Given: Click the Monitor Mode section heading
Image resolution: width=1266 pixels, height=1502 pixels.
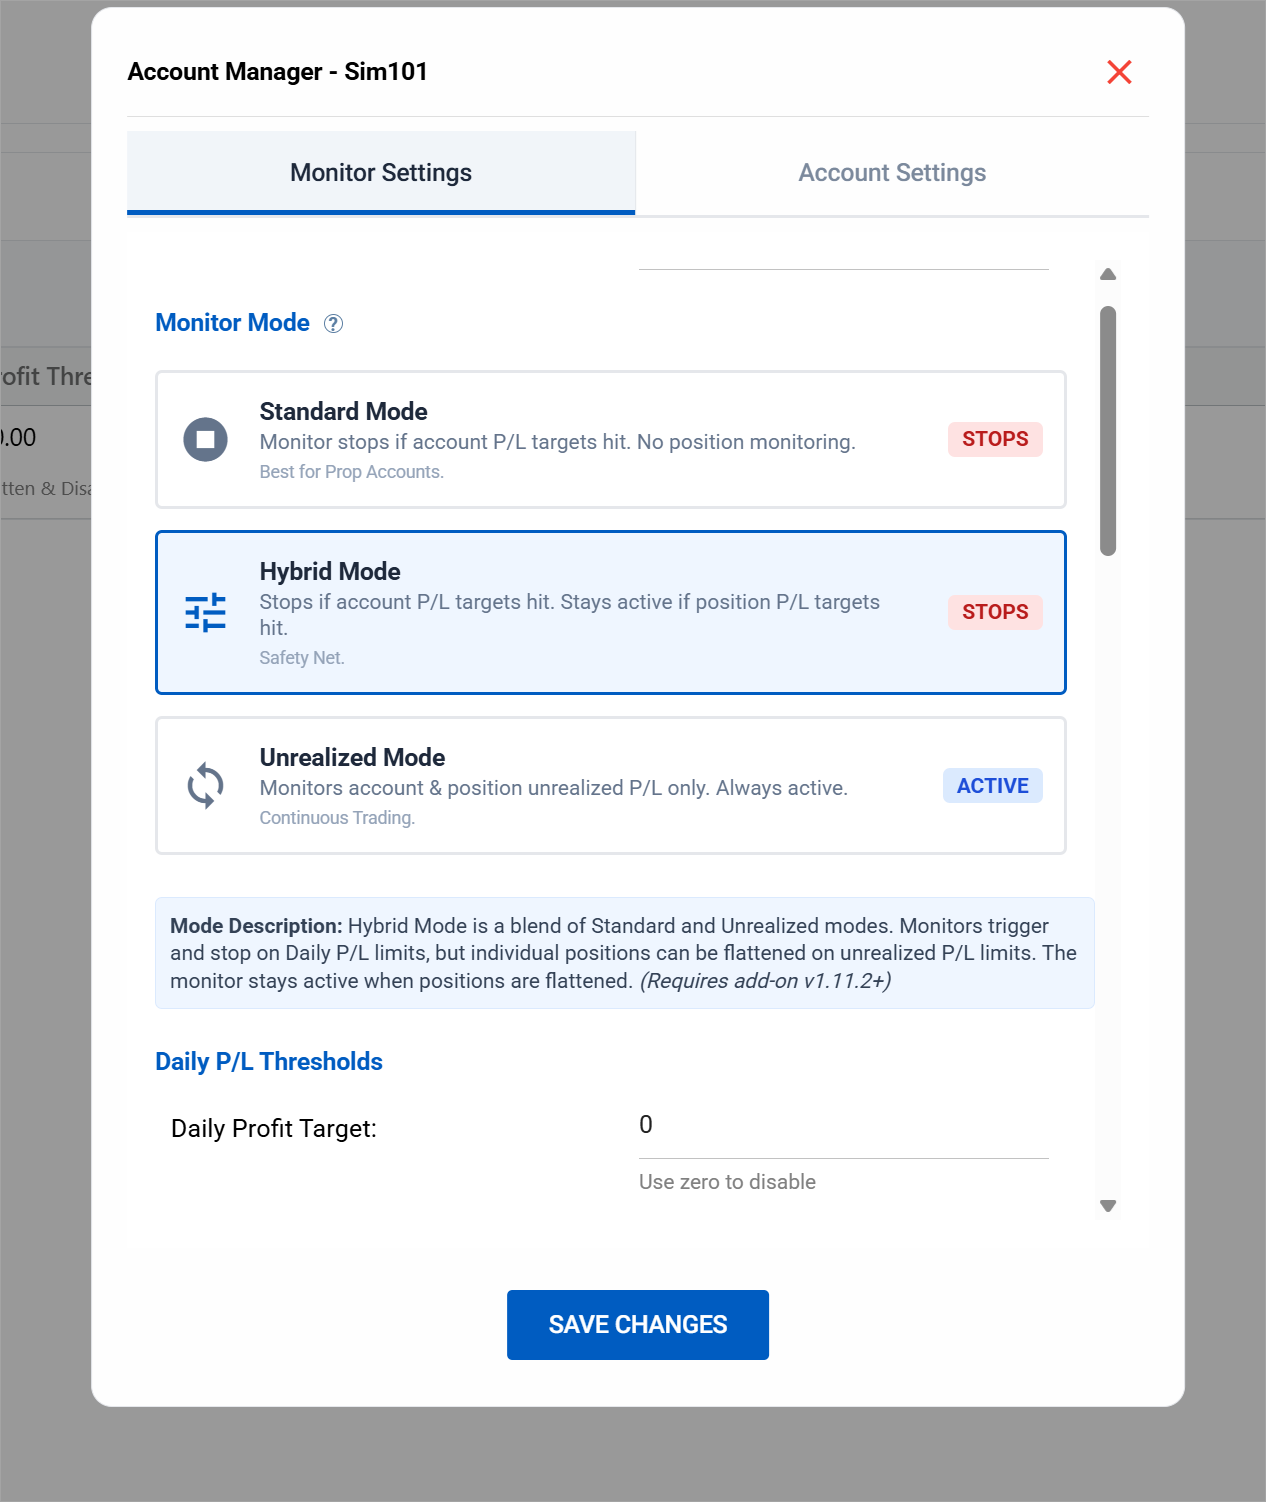Looking at the screenshot, I should pos(233,323).
